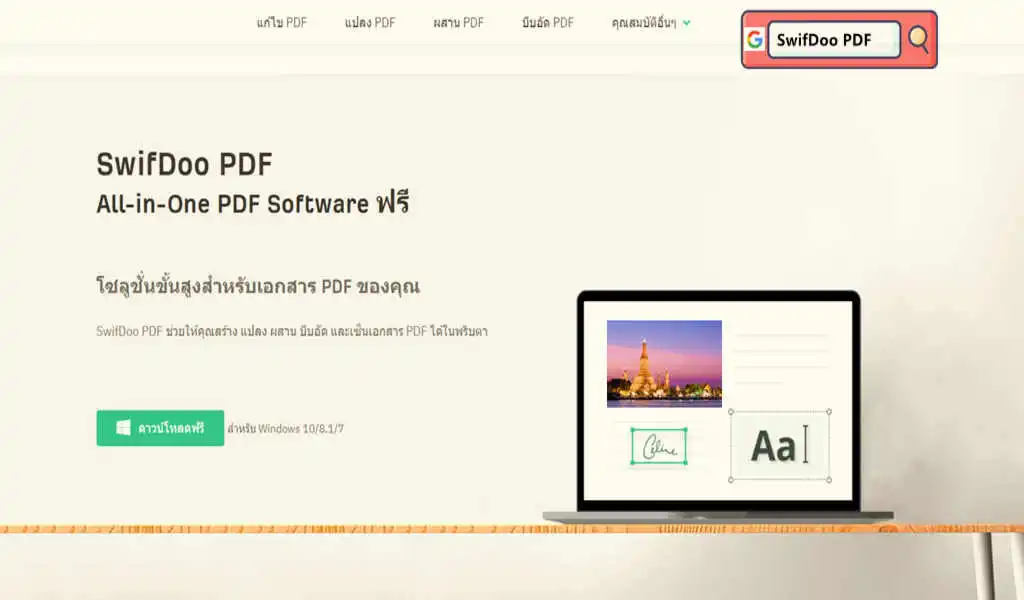Image resolution: width=1024 pixels, height=600 pixels.
Task: Click the Windows logo on download button
Action: tap(123, 428)
